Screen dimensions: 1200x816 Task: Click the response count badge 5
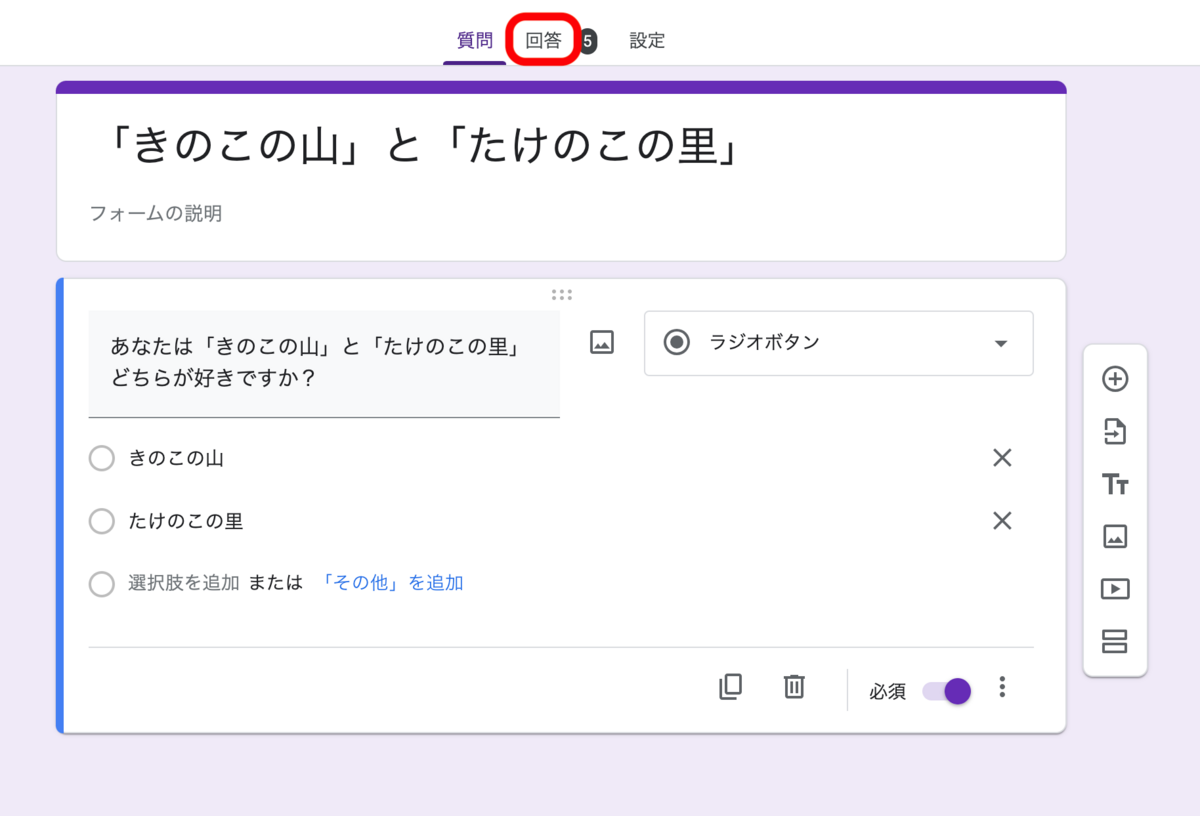pyautogui.click(x=588, y=41)
